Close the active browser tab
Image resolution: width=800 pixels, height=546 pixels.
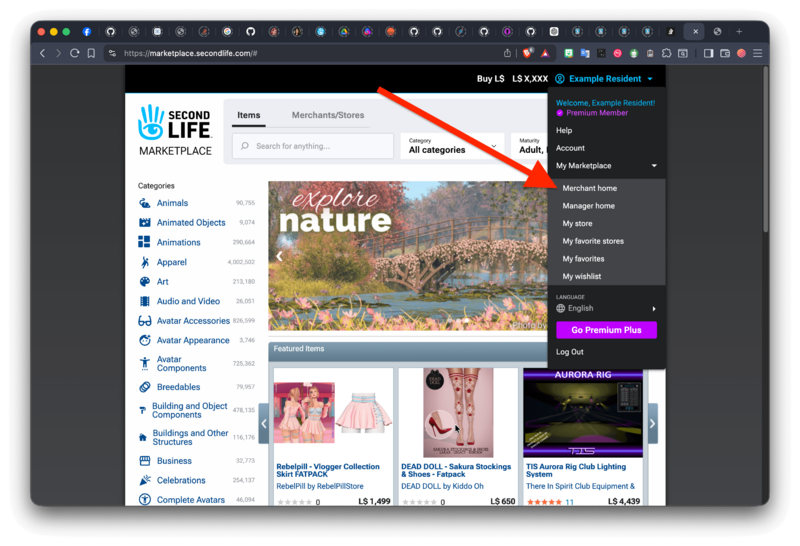(x=695, y=32)
